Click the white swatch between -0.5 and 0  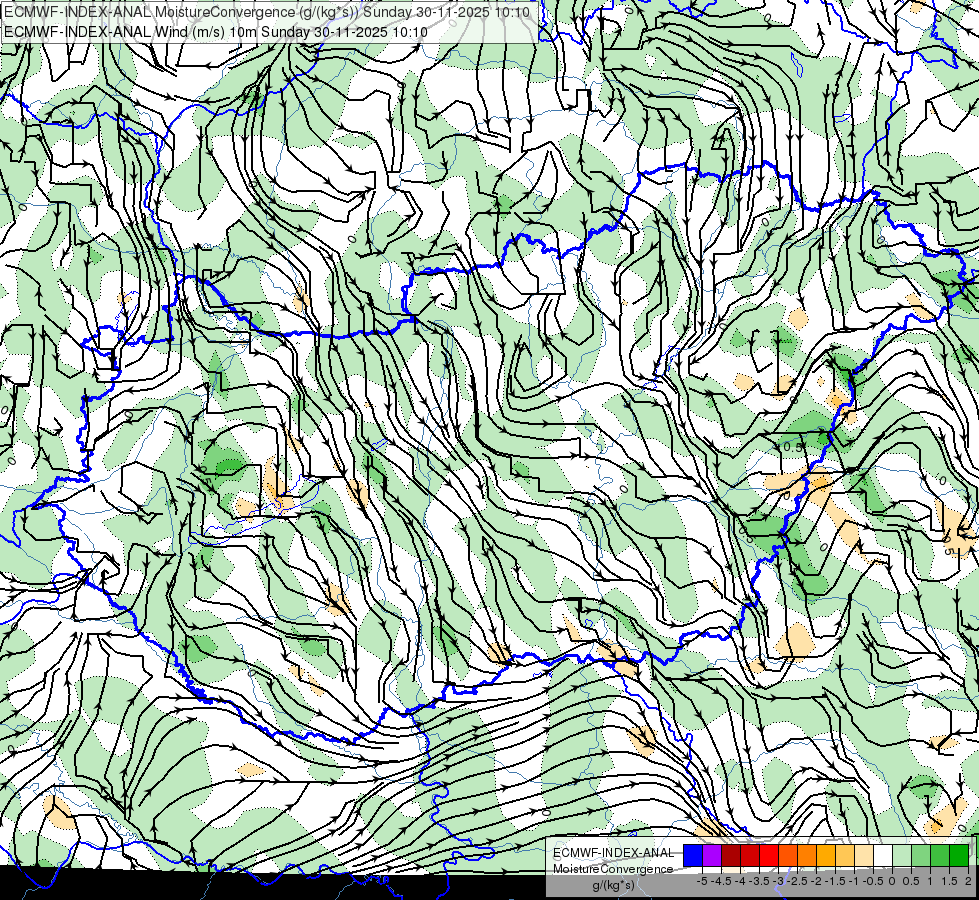coord(883,856)
